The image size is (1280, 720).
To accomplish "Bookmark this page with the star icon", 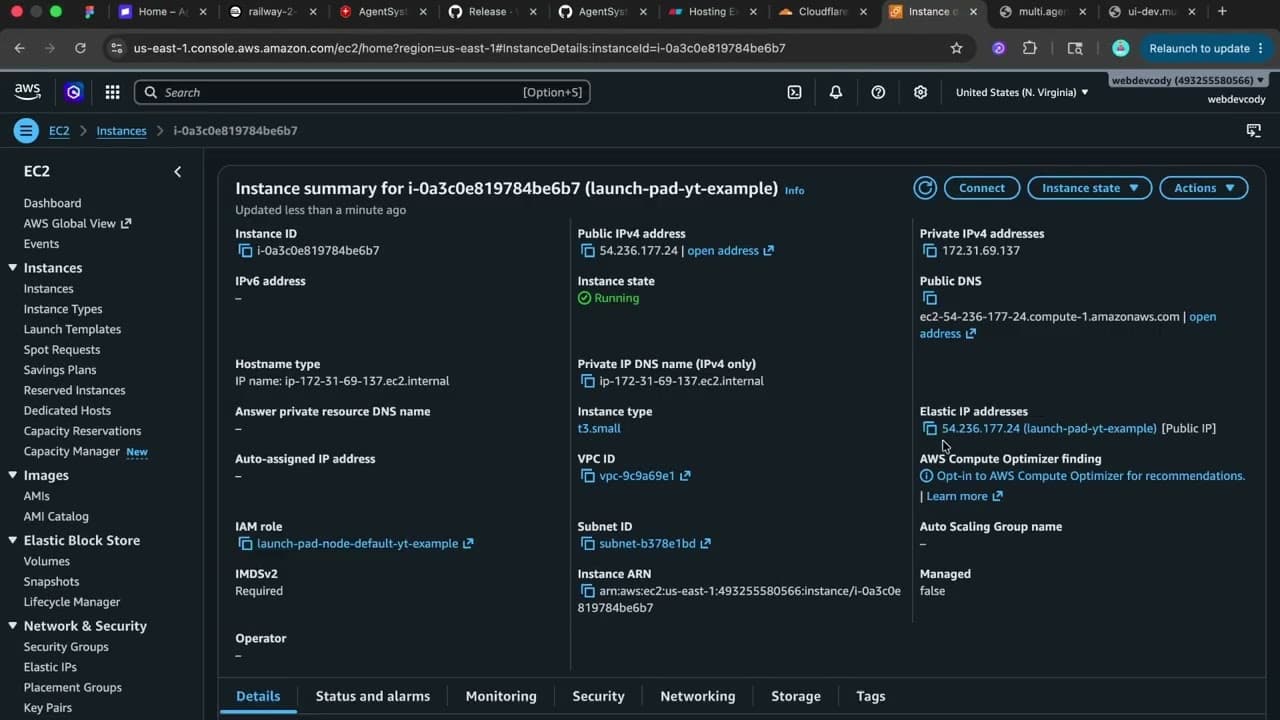I will pyautogui.click(x=956, y=48).
